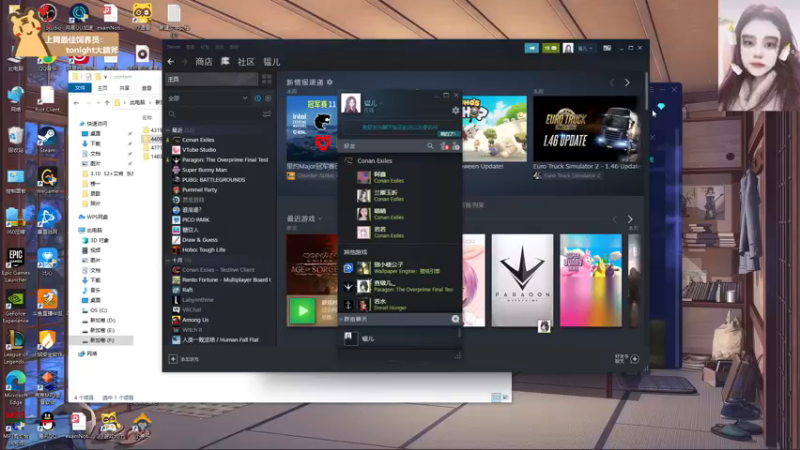Screen dimensions: 800x450
Task: Show next recent games with right arrow
Action: [x=630, y=219]
